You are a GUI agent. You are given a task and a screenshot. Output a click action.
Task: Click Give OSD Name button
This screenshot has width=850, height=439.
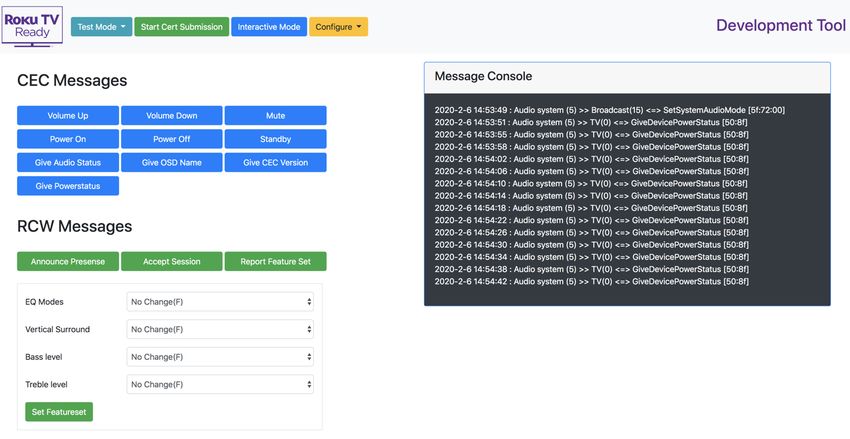pos(171,162)
